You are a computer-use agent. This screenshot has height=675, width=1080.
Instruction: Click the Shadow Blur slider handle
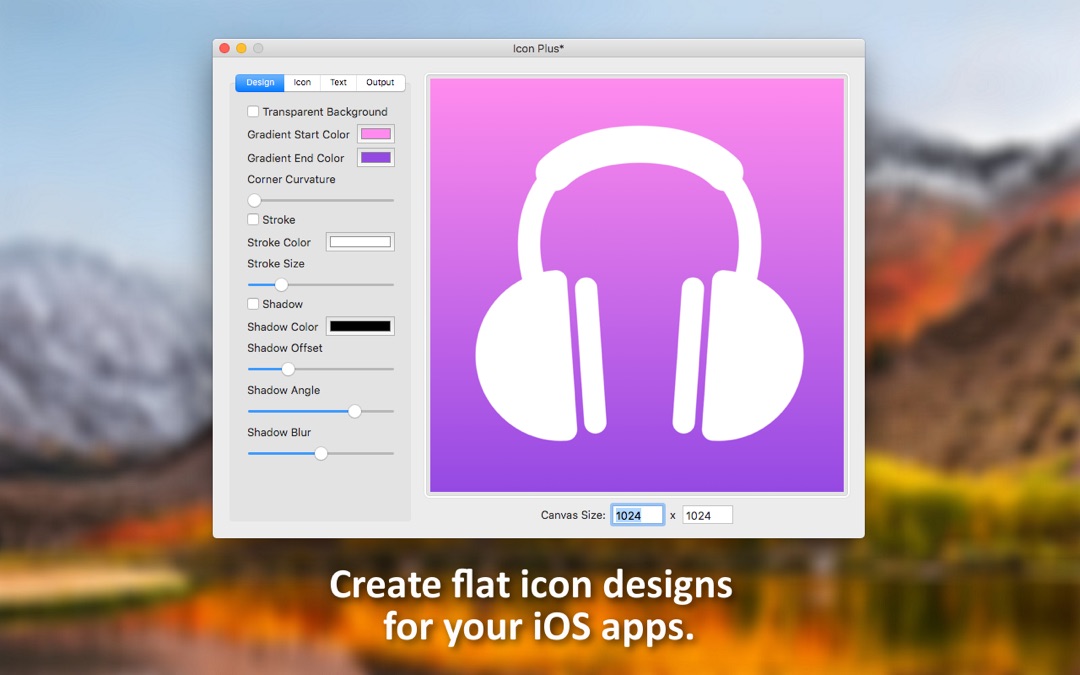pos(320,453)
